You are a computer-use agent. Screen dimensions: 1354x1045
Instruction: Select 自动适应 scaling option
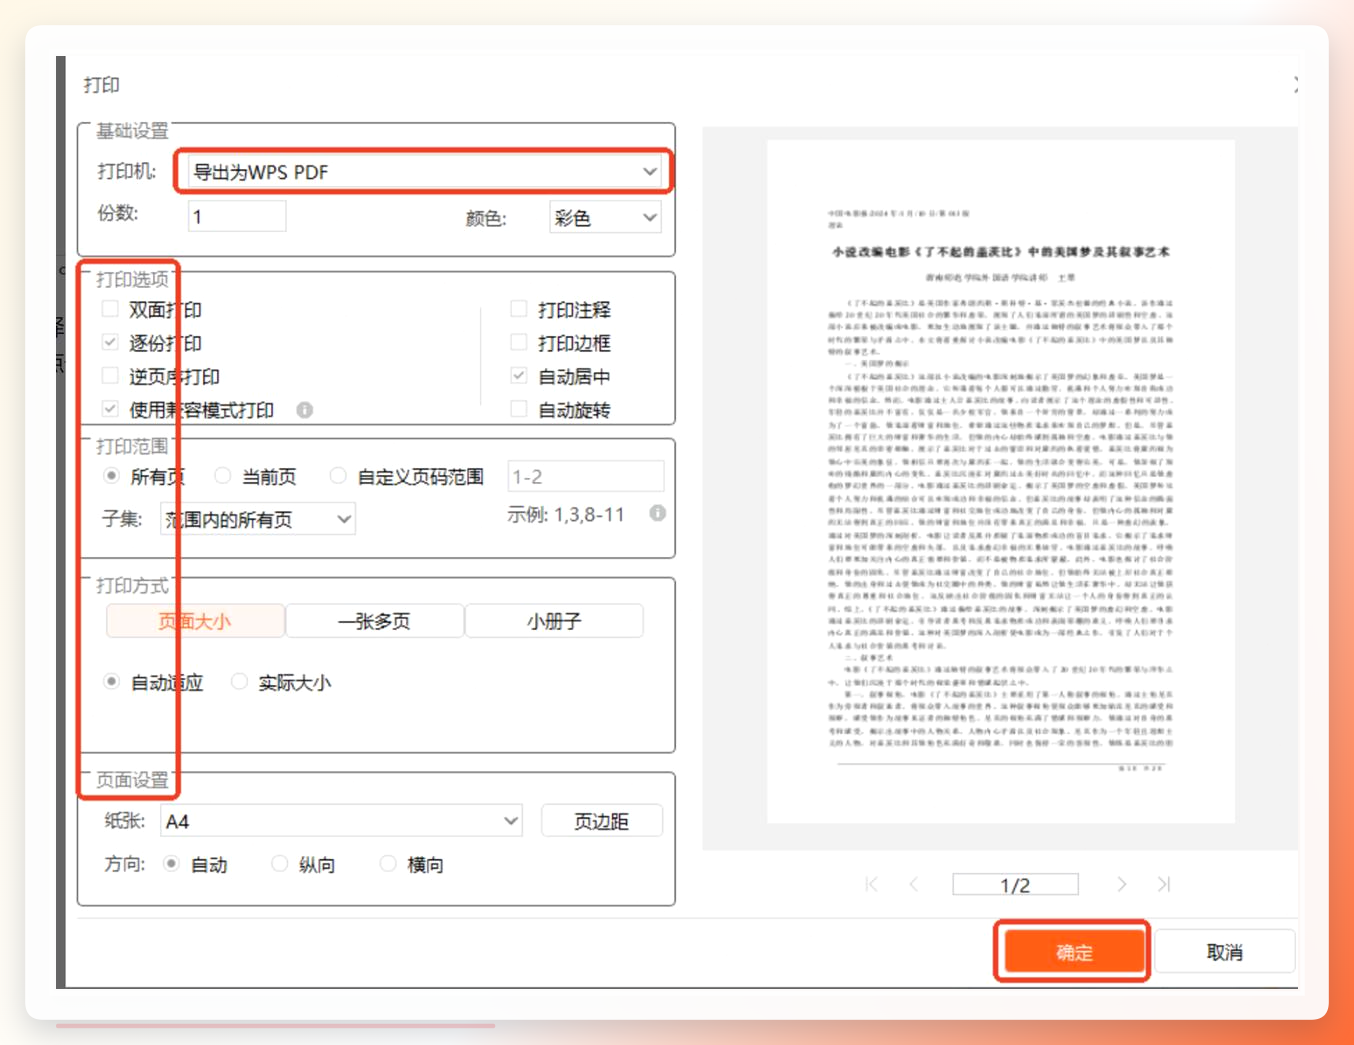coord(111,682)
